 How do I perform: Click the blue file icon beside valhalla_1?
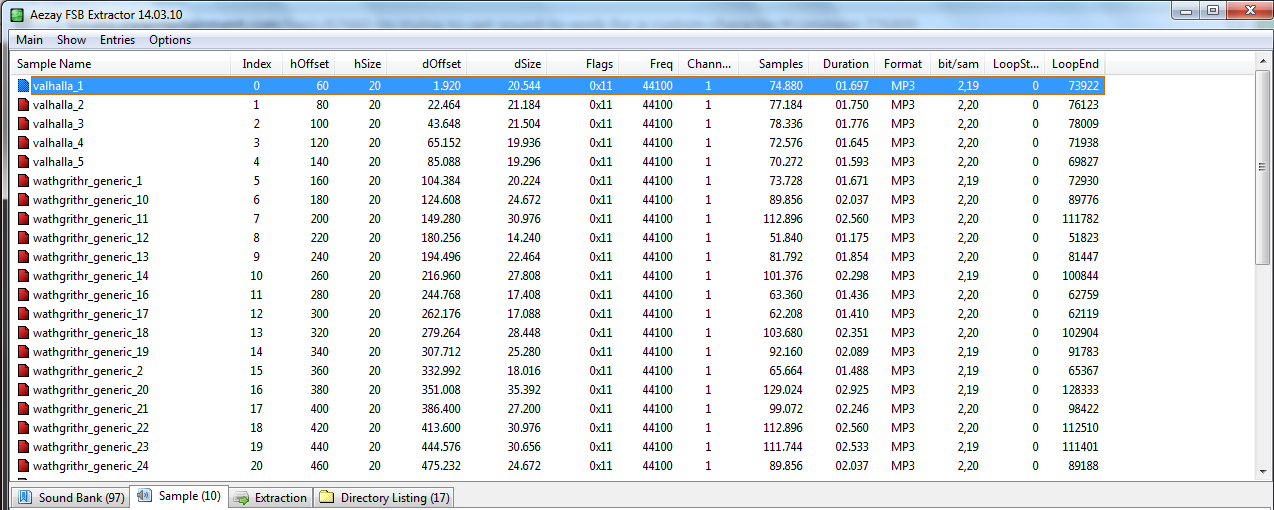click(24, 86)
